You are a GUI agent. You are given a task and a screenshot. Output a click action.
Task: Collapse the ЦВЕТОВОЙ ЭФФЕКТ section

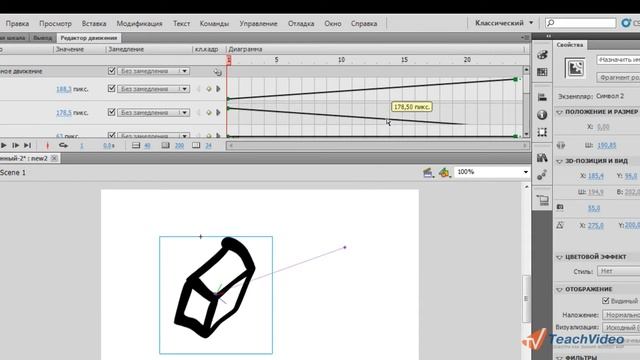(x=560, y=257)
